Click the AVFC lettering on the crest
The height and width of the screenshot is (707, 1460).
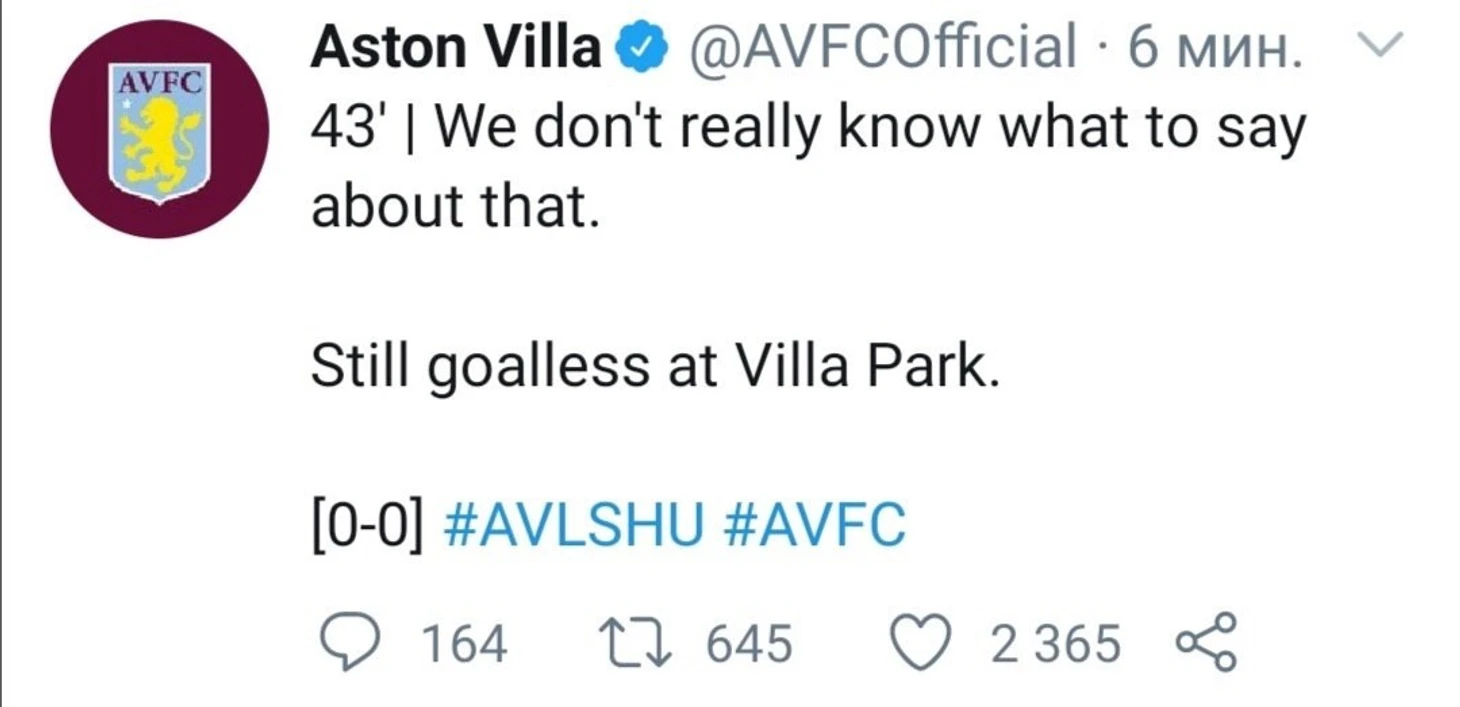[160, 84]
